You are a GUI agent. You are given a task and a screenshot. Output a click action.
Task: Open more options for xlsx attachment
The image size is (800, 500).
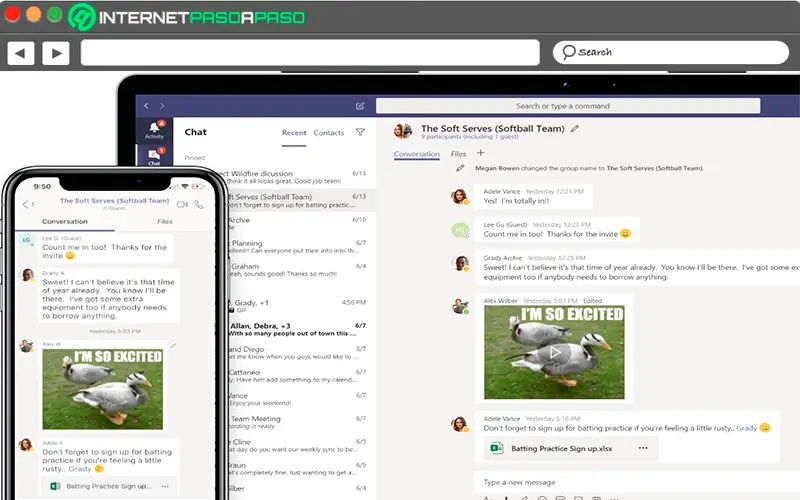(x=643, y=448)
